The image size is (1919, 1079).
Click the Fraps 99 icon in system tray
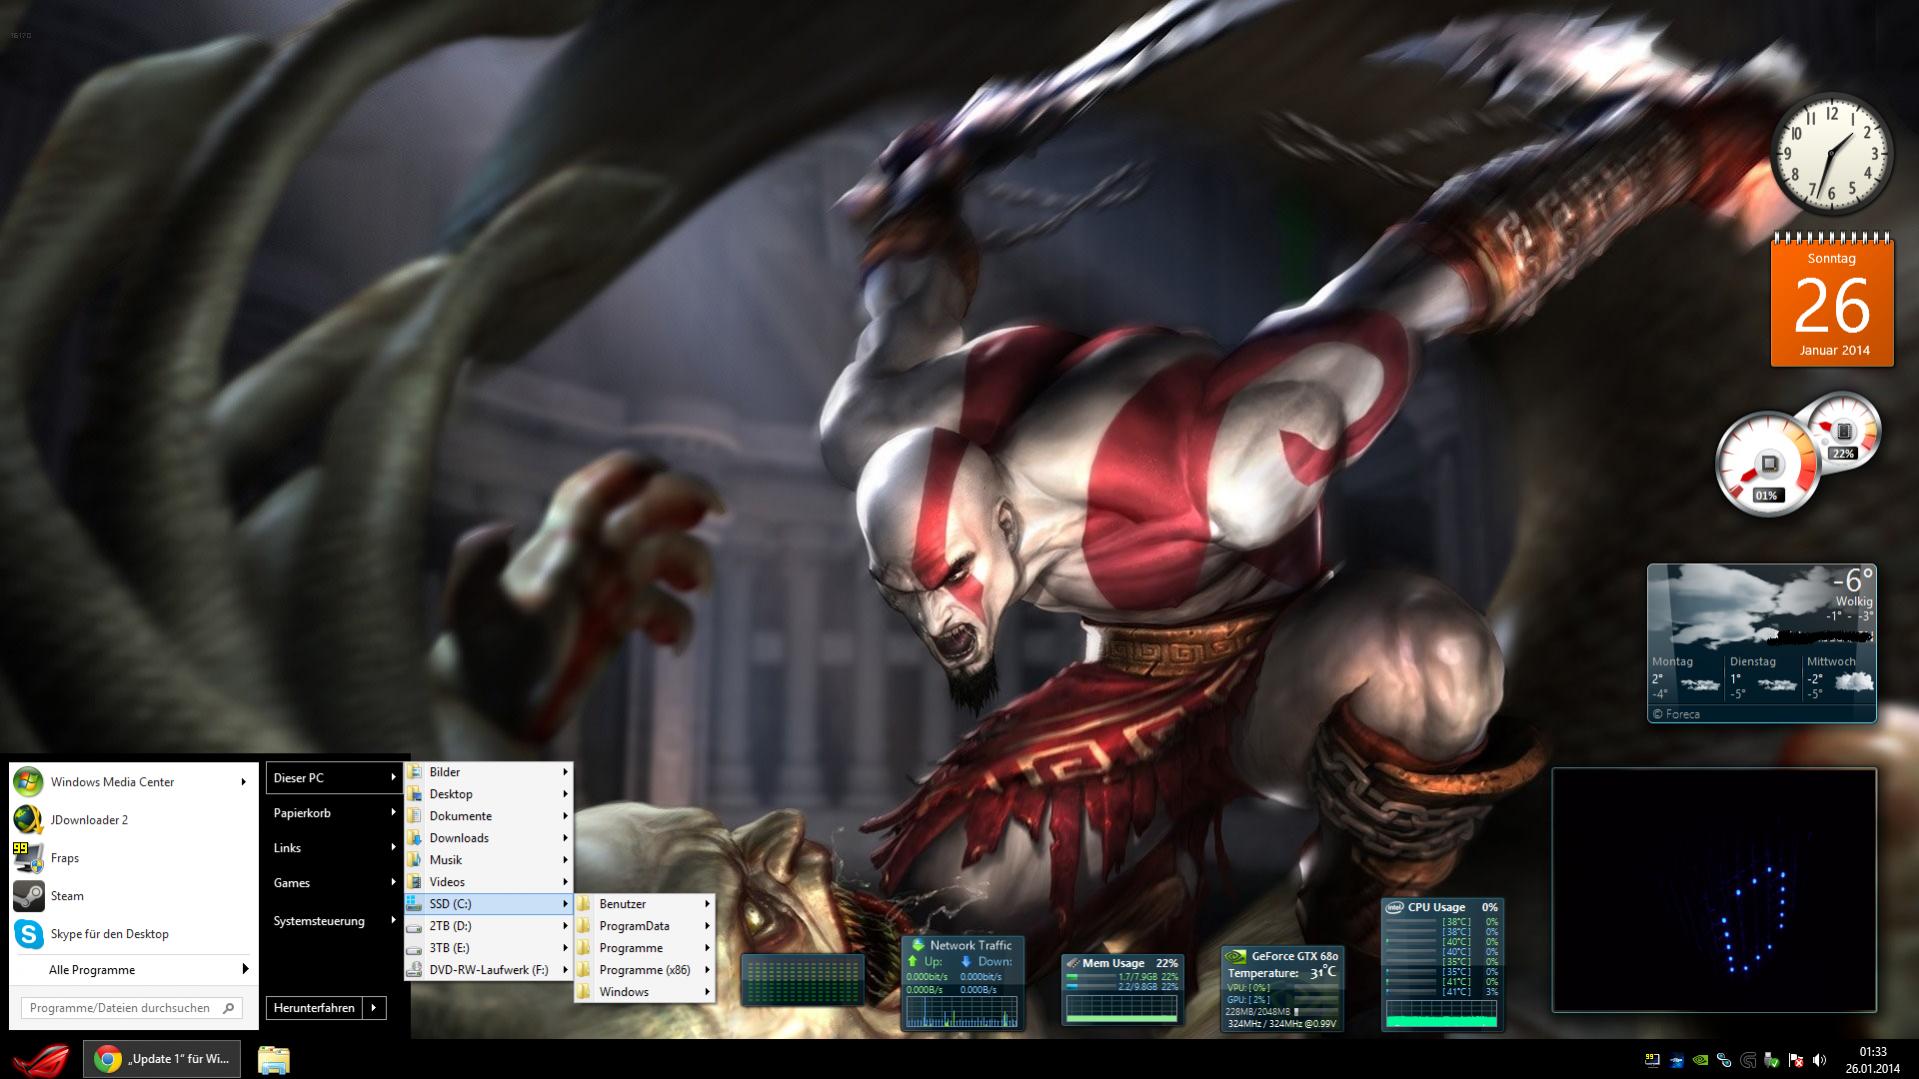[1652, 1060]
